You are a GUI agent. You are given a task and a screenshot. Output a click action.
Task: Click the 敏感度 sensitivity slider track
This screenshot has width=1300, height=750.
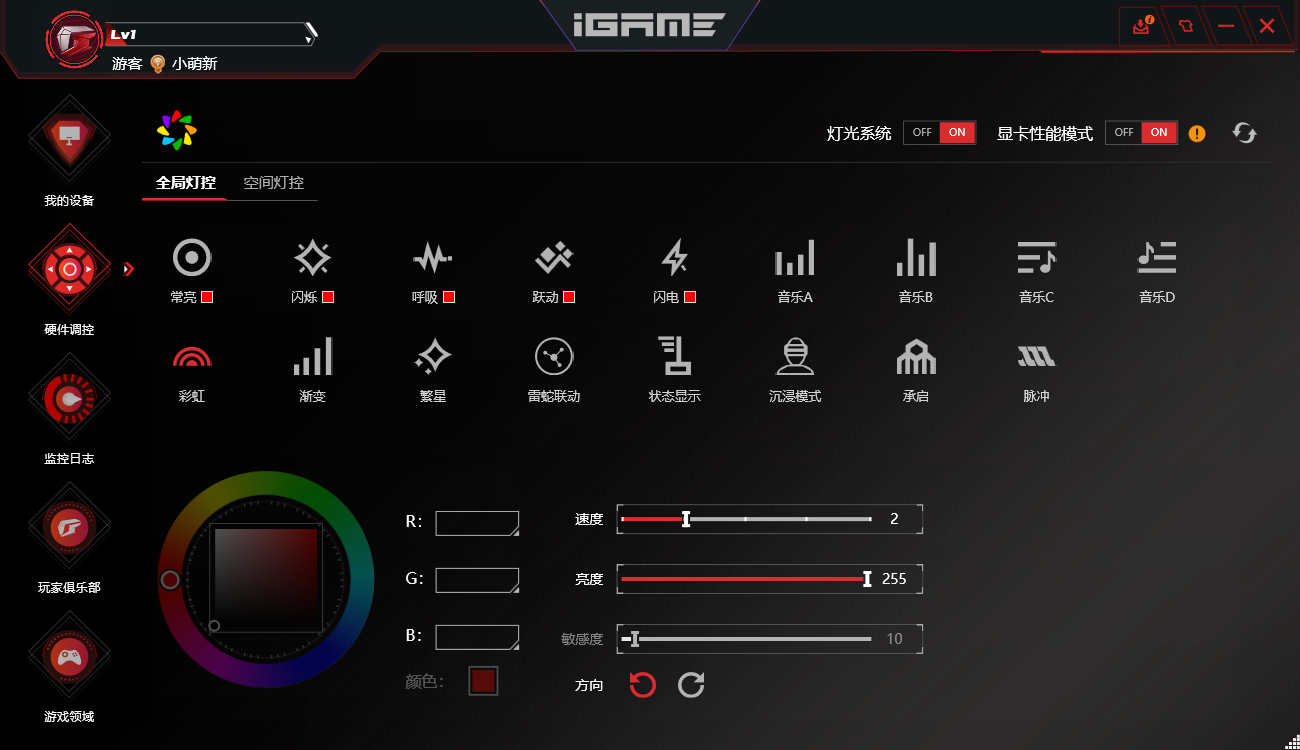[x=746, y=638]
